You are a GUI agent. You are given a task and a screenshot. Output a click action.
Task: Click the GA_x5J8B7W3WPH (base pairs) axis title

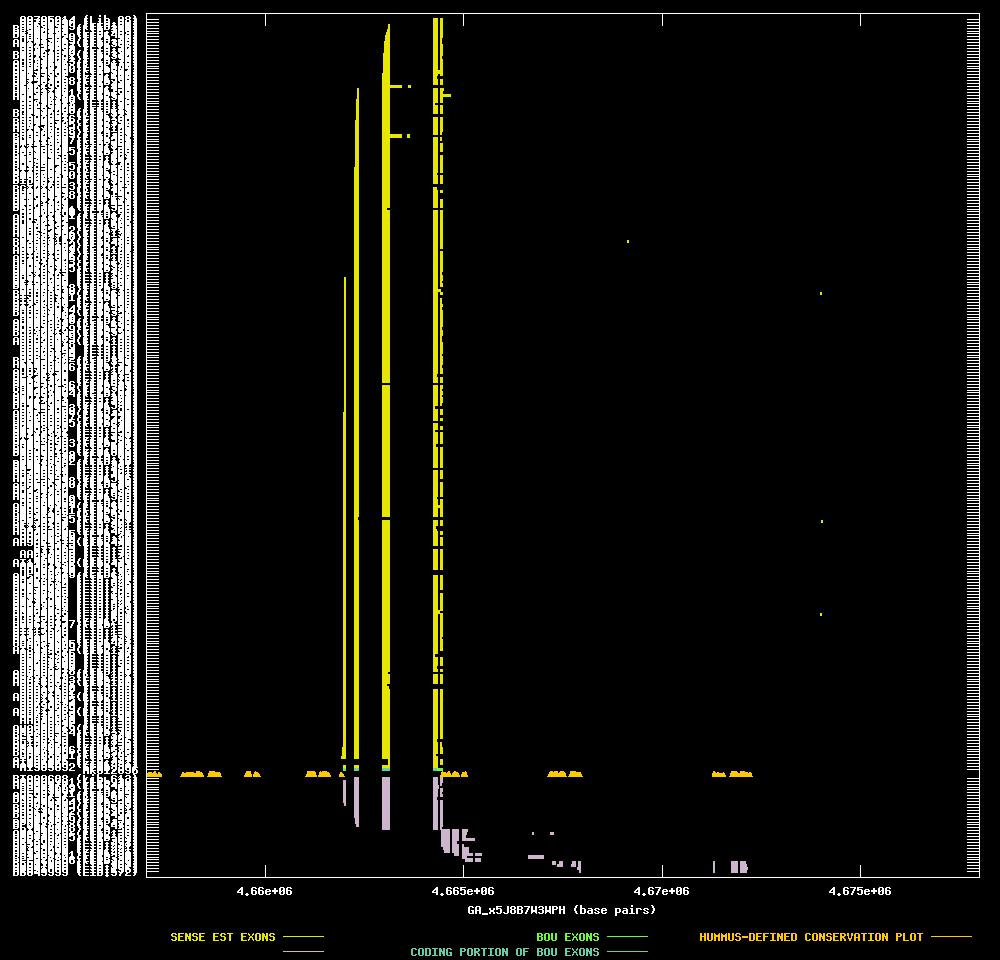pyautogui.click(x=561, y=910)
